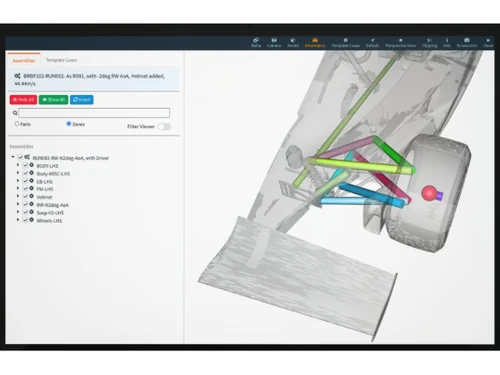Image resolution: width=500 pixels, height=375 pixels.
Task: Collapse the RUN002-RW-N2deg-AoA root assembly
Action: 13,157
